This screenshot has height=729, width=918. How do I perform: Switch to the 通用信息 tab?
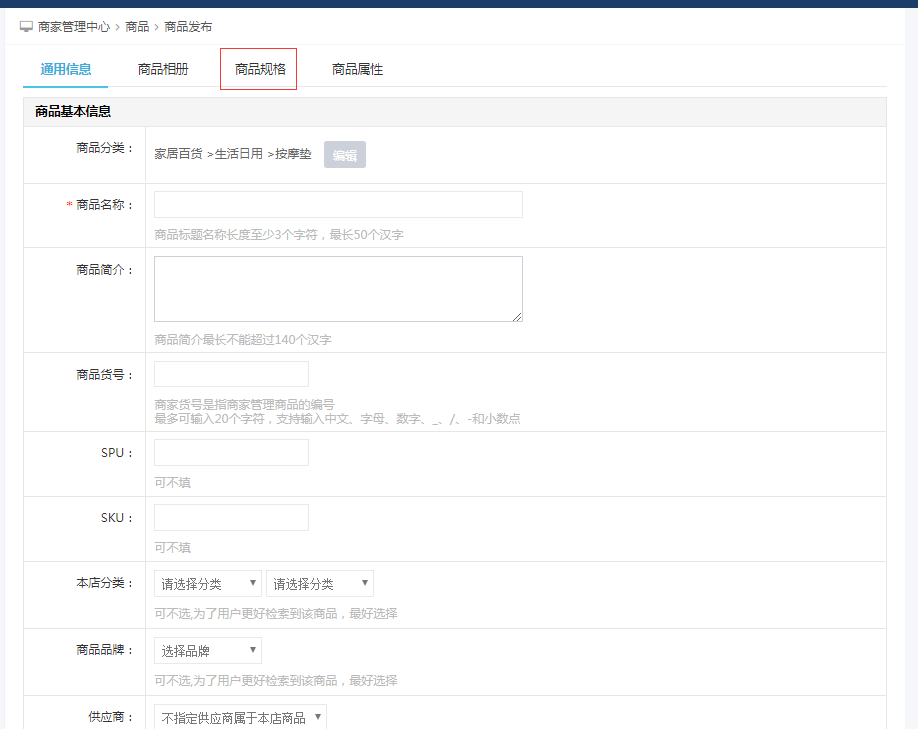(x=66, y=69)
